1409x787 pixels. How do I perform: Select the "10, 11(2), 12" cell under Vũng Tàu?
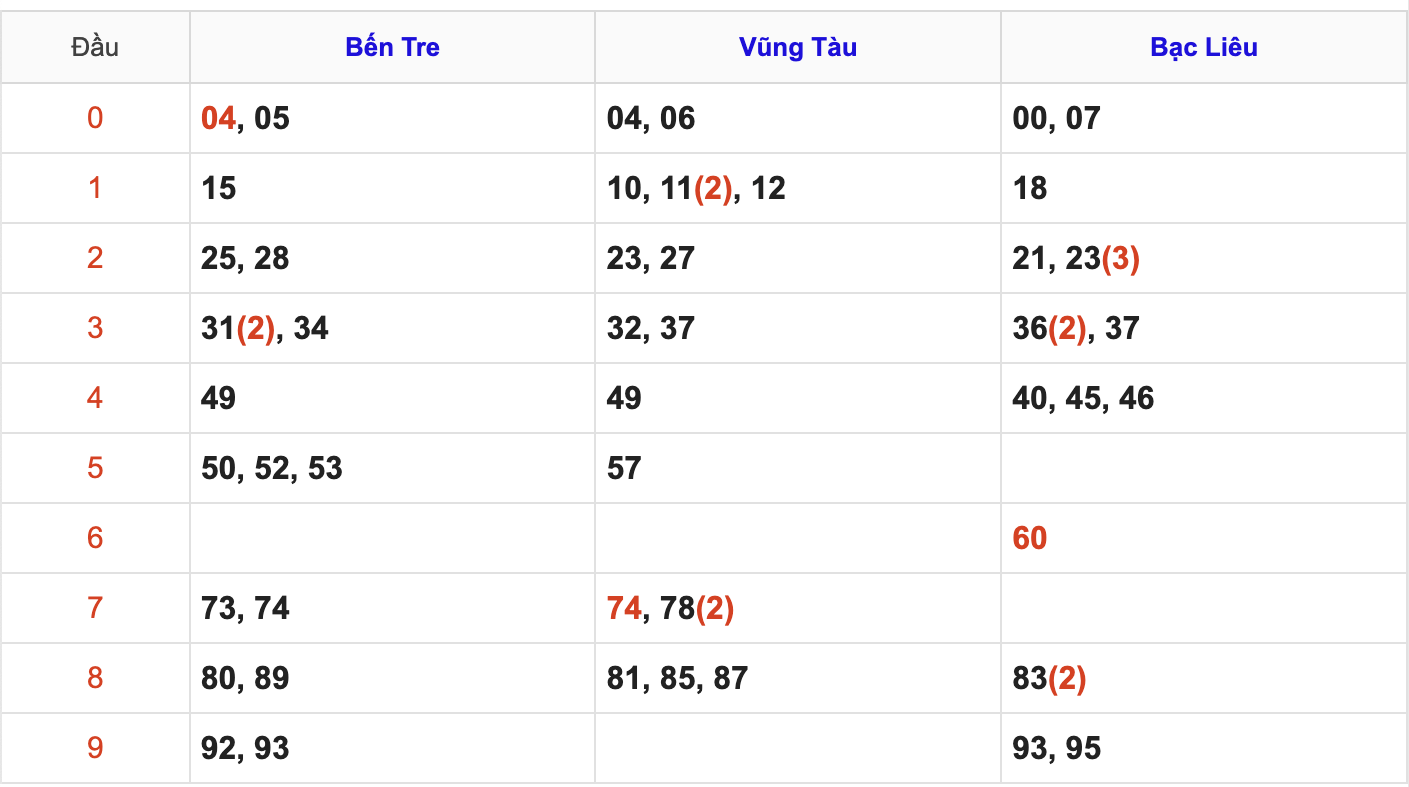696,188
